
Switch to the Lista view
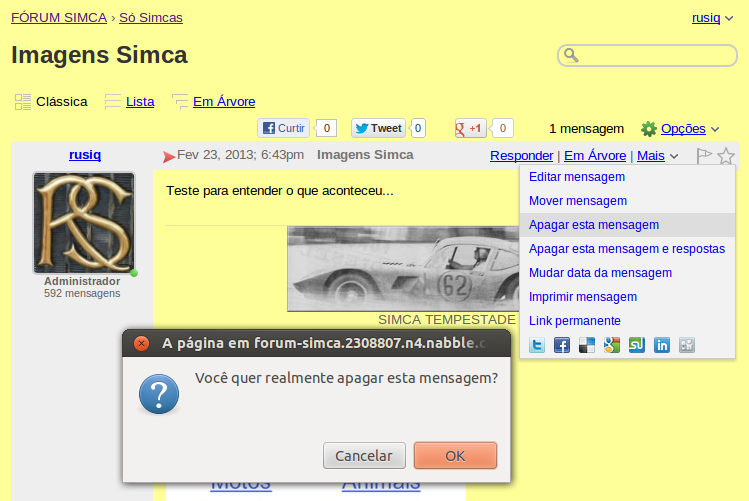tap(139, 101)
